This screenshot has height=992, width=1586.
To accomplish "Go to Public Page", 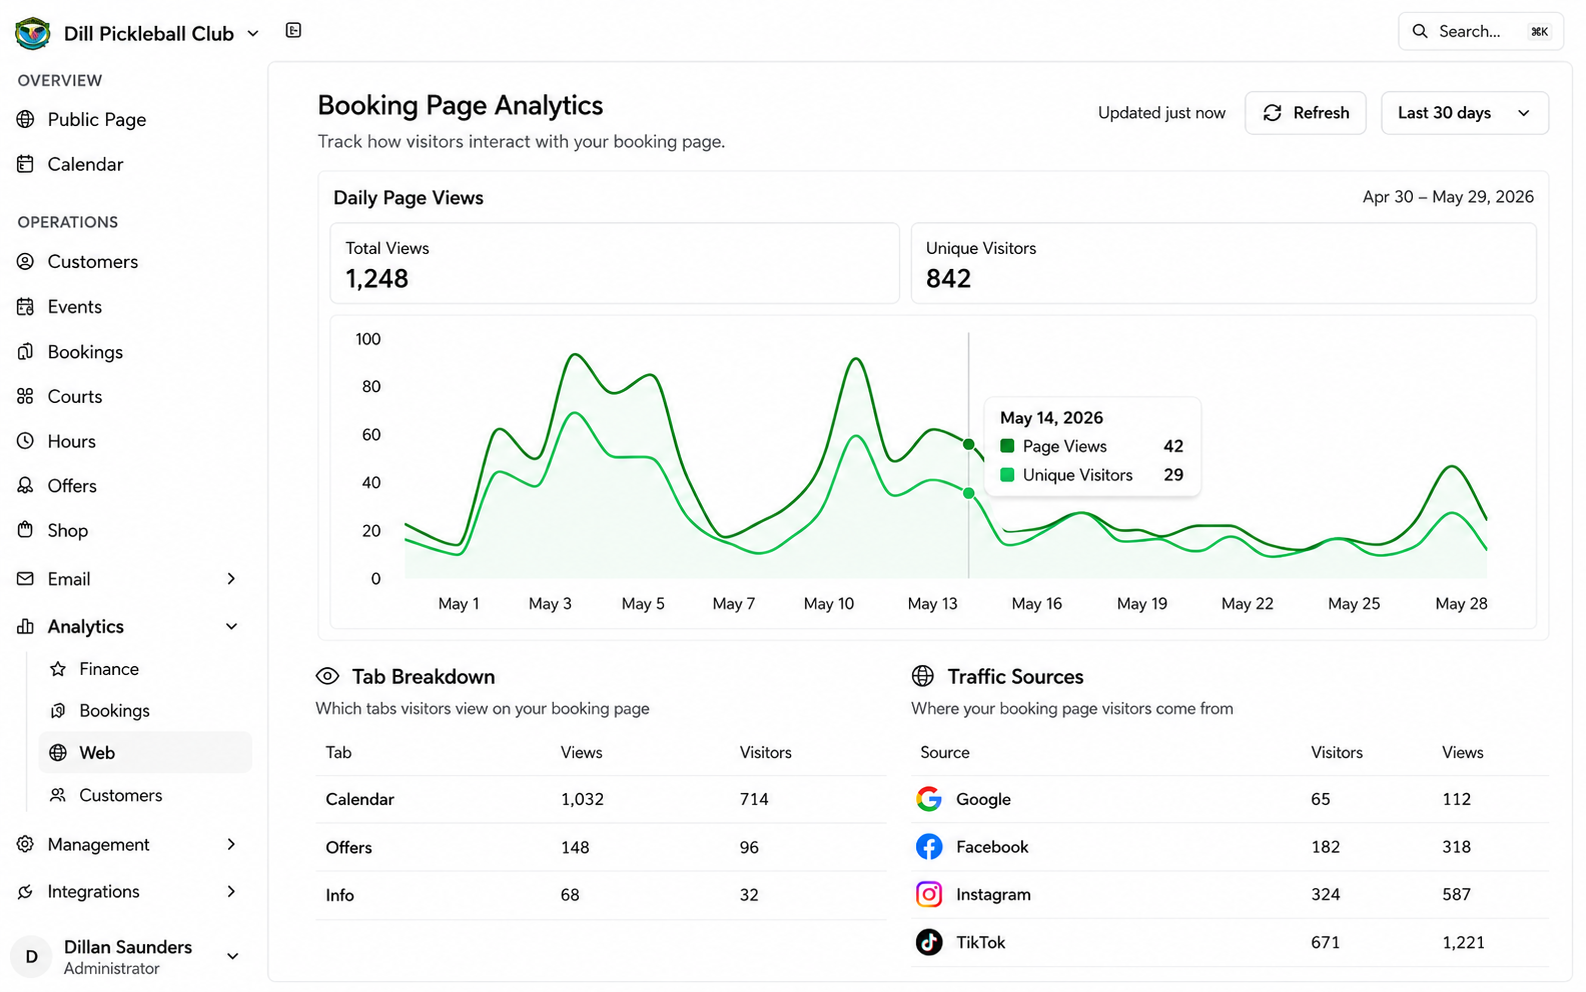I will tap(97, 119).
